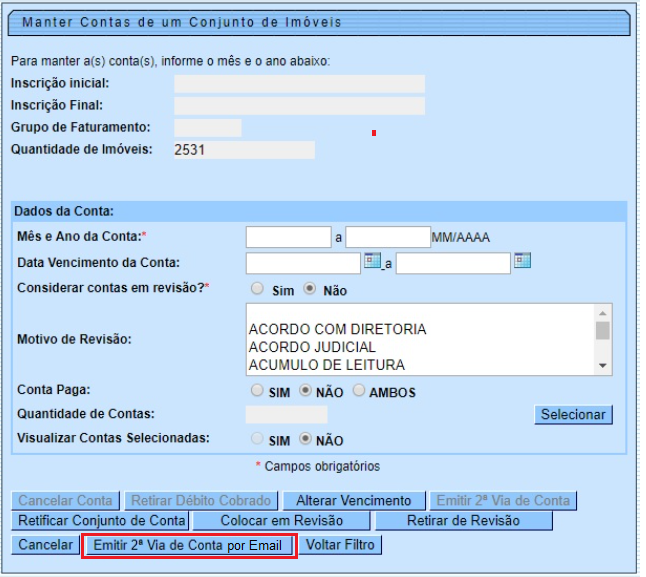Click the end Mês e Ano field
Viewport: 646px width, 577px height.
(x=388, y=237)
